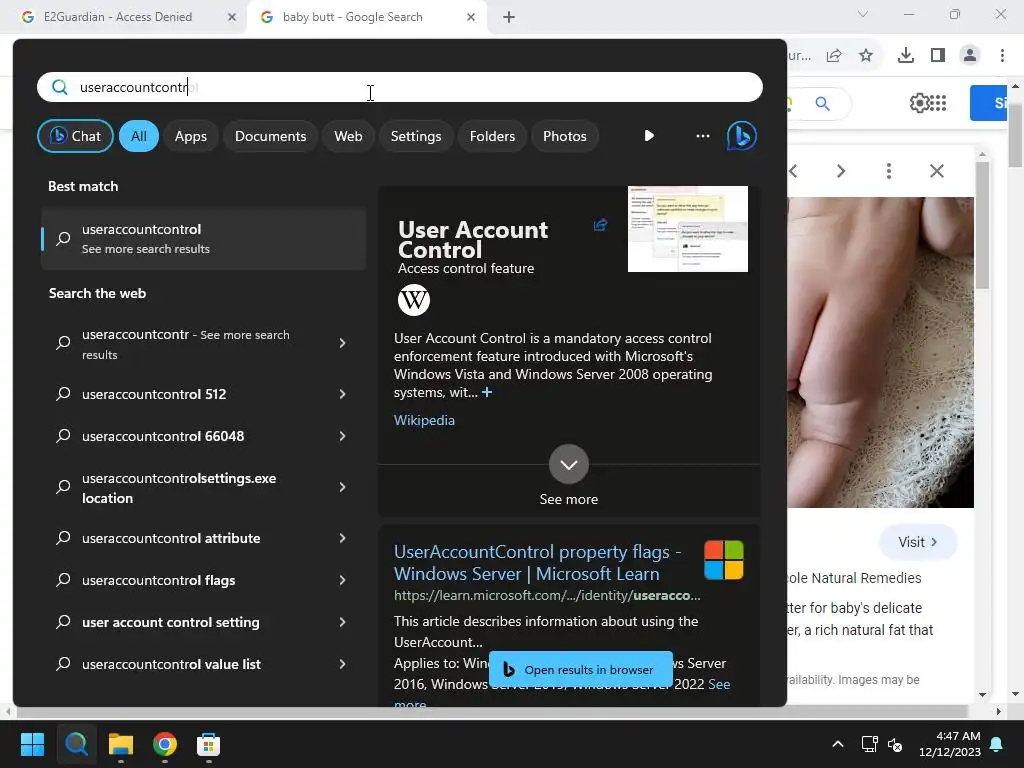The image size is (1024, 768).
Task: Click the Chrome downloads icon
Action: click(x=906, y=56)
